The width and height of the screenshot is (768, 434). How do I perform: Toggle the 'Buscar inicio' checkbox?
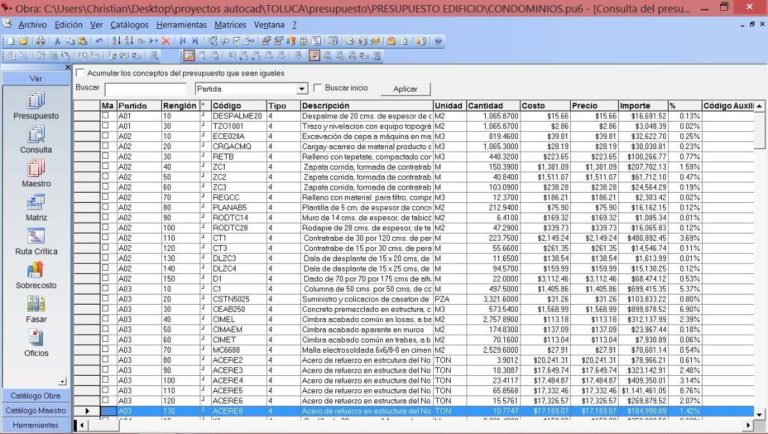point(317,88)
